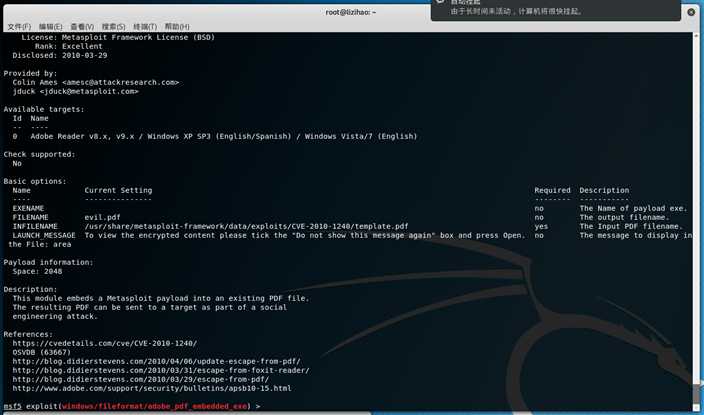The height and width of the screenshot is (415, 704).
Task: Click the update-escape-from-pdf blog URL
Action: [156, 361]
